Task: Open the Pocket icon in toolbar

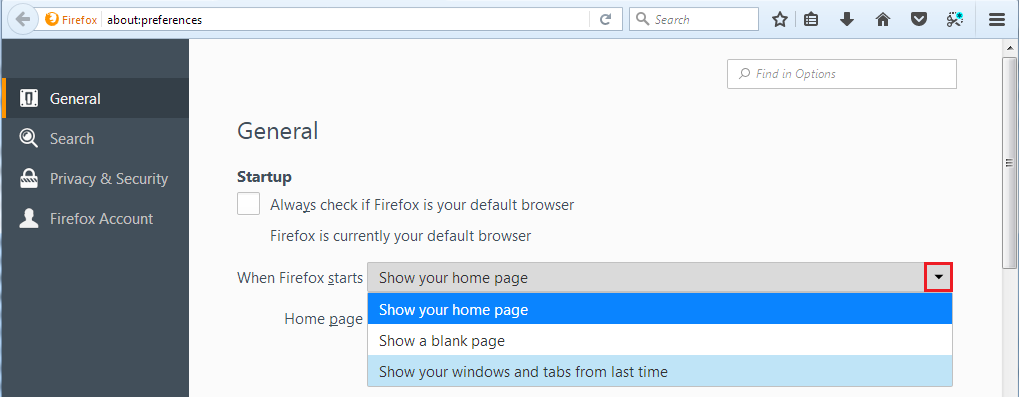Action: coord(918,19)
